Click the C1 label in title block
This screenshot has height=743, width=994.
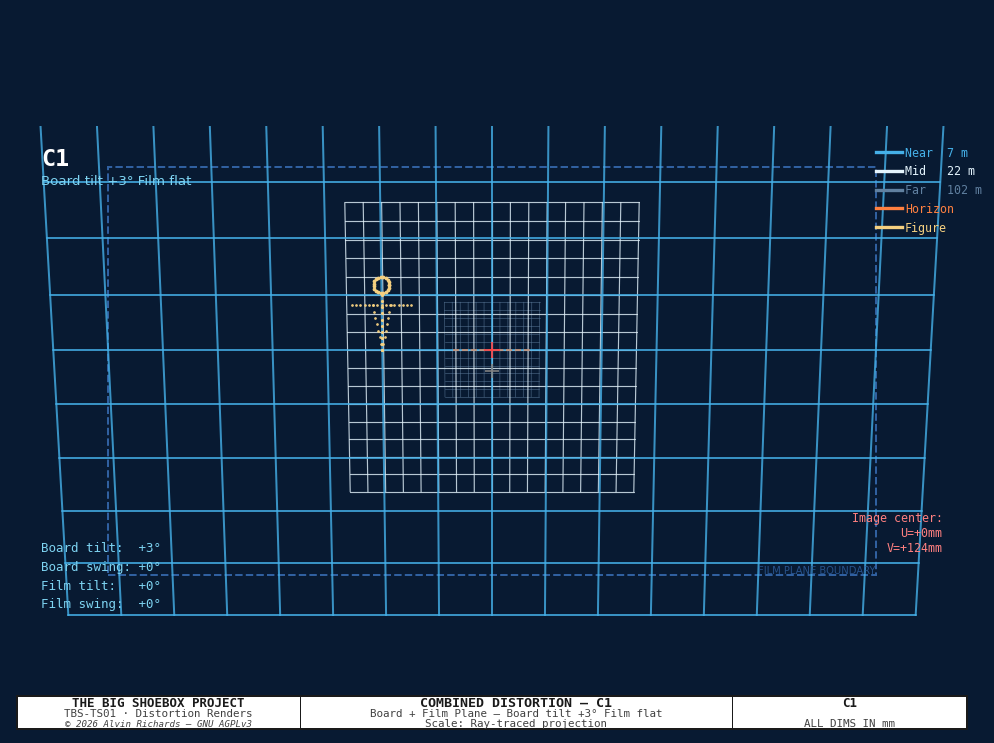click(849, 703)
